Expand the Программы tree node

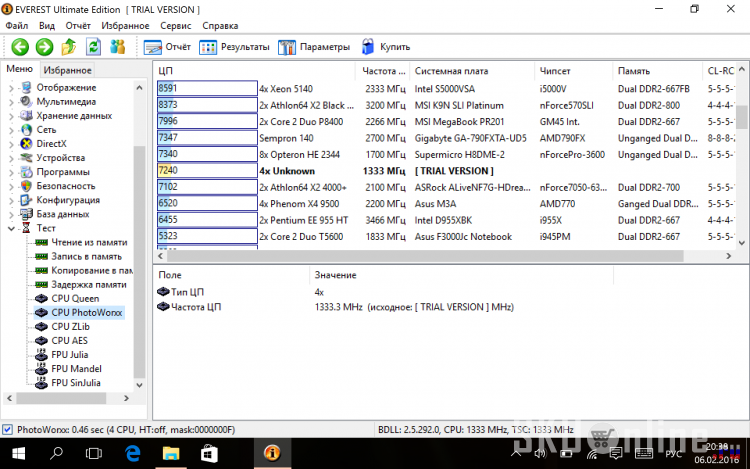[11, 172]
